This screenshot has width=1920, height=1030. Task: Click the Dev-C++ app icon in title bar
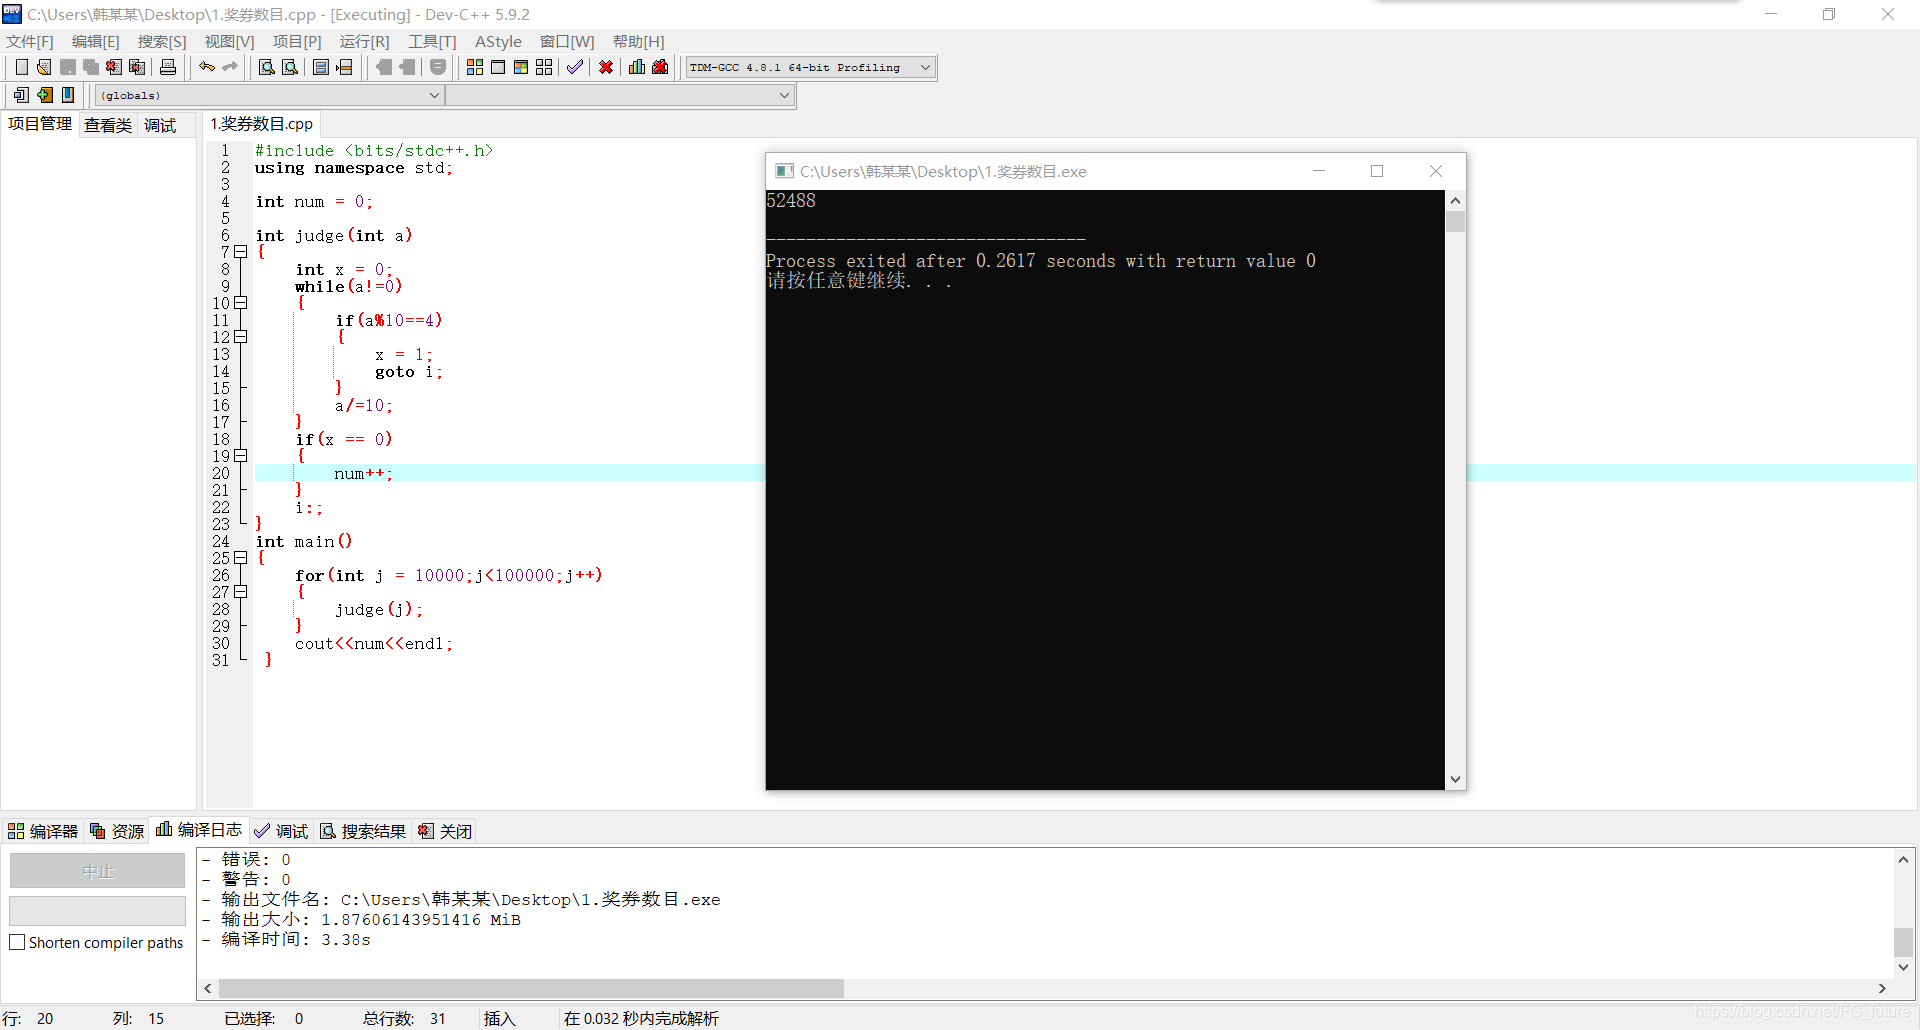click(12, 14)
